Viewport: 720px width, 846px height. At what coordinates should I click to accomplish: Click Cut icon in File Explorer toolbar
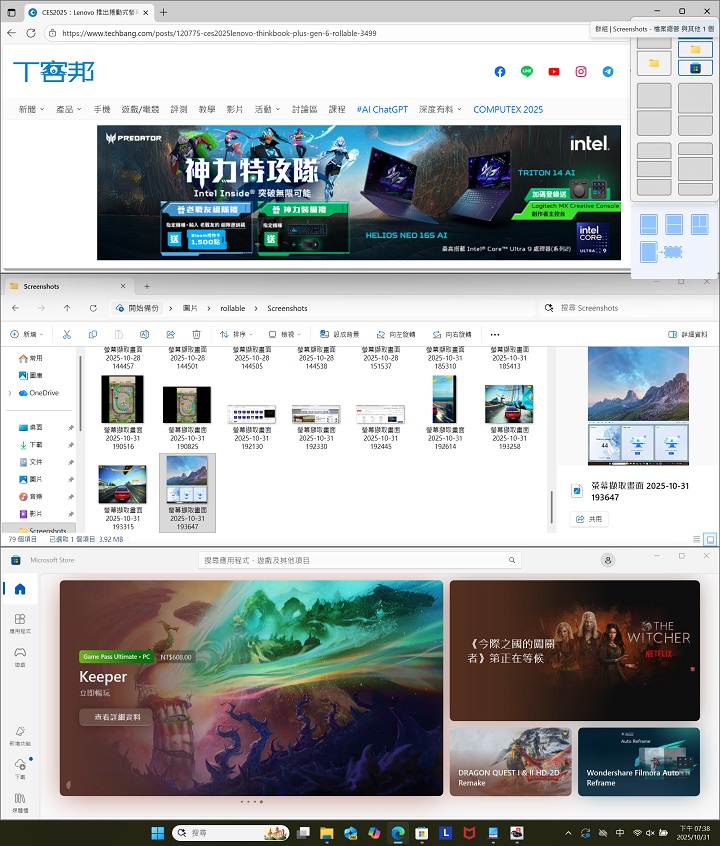(67, 335)
